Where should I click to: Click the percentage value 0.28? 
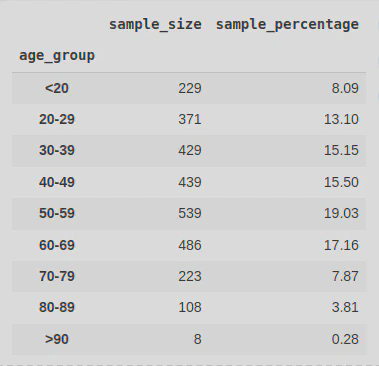click(x=345, y=339)
